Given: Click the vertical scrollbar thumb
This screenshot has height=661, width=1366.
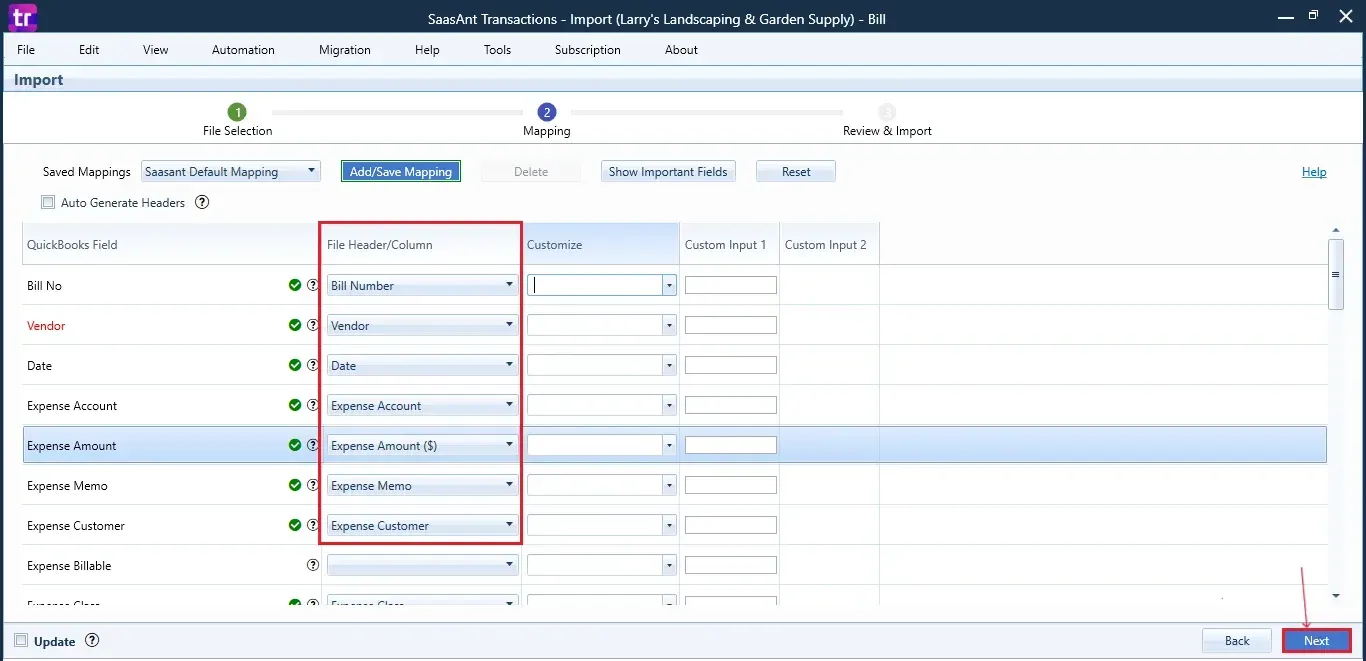Looking at the screenshot, I should click(x=1335, y=274).
